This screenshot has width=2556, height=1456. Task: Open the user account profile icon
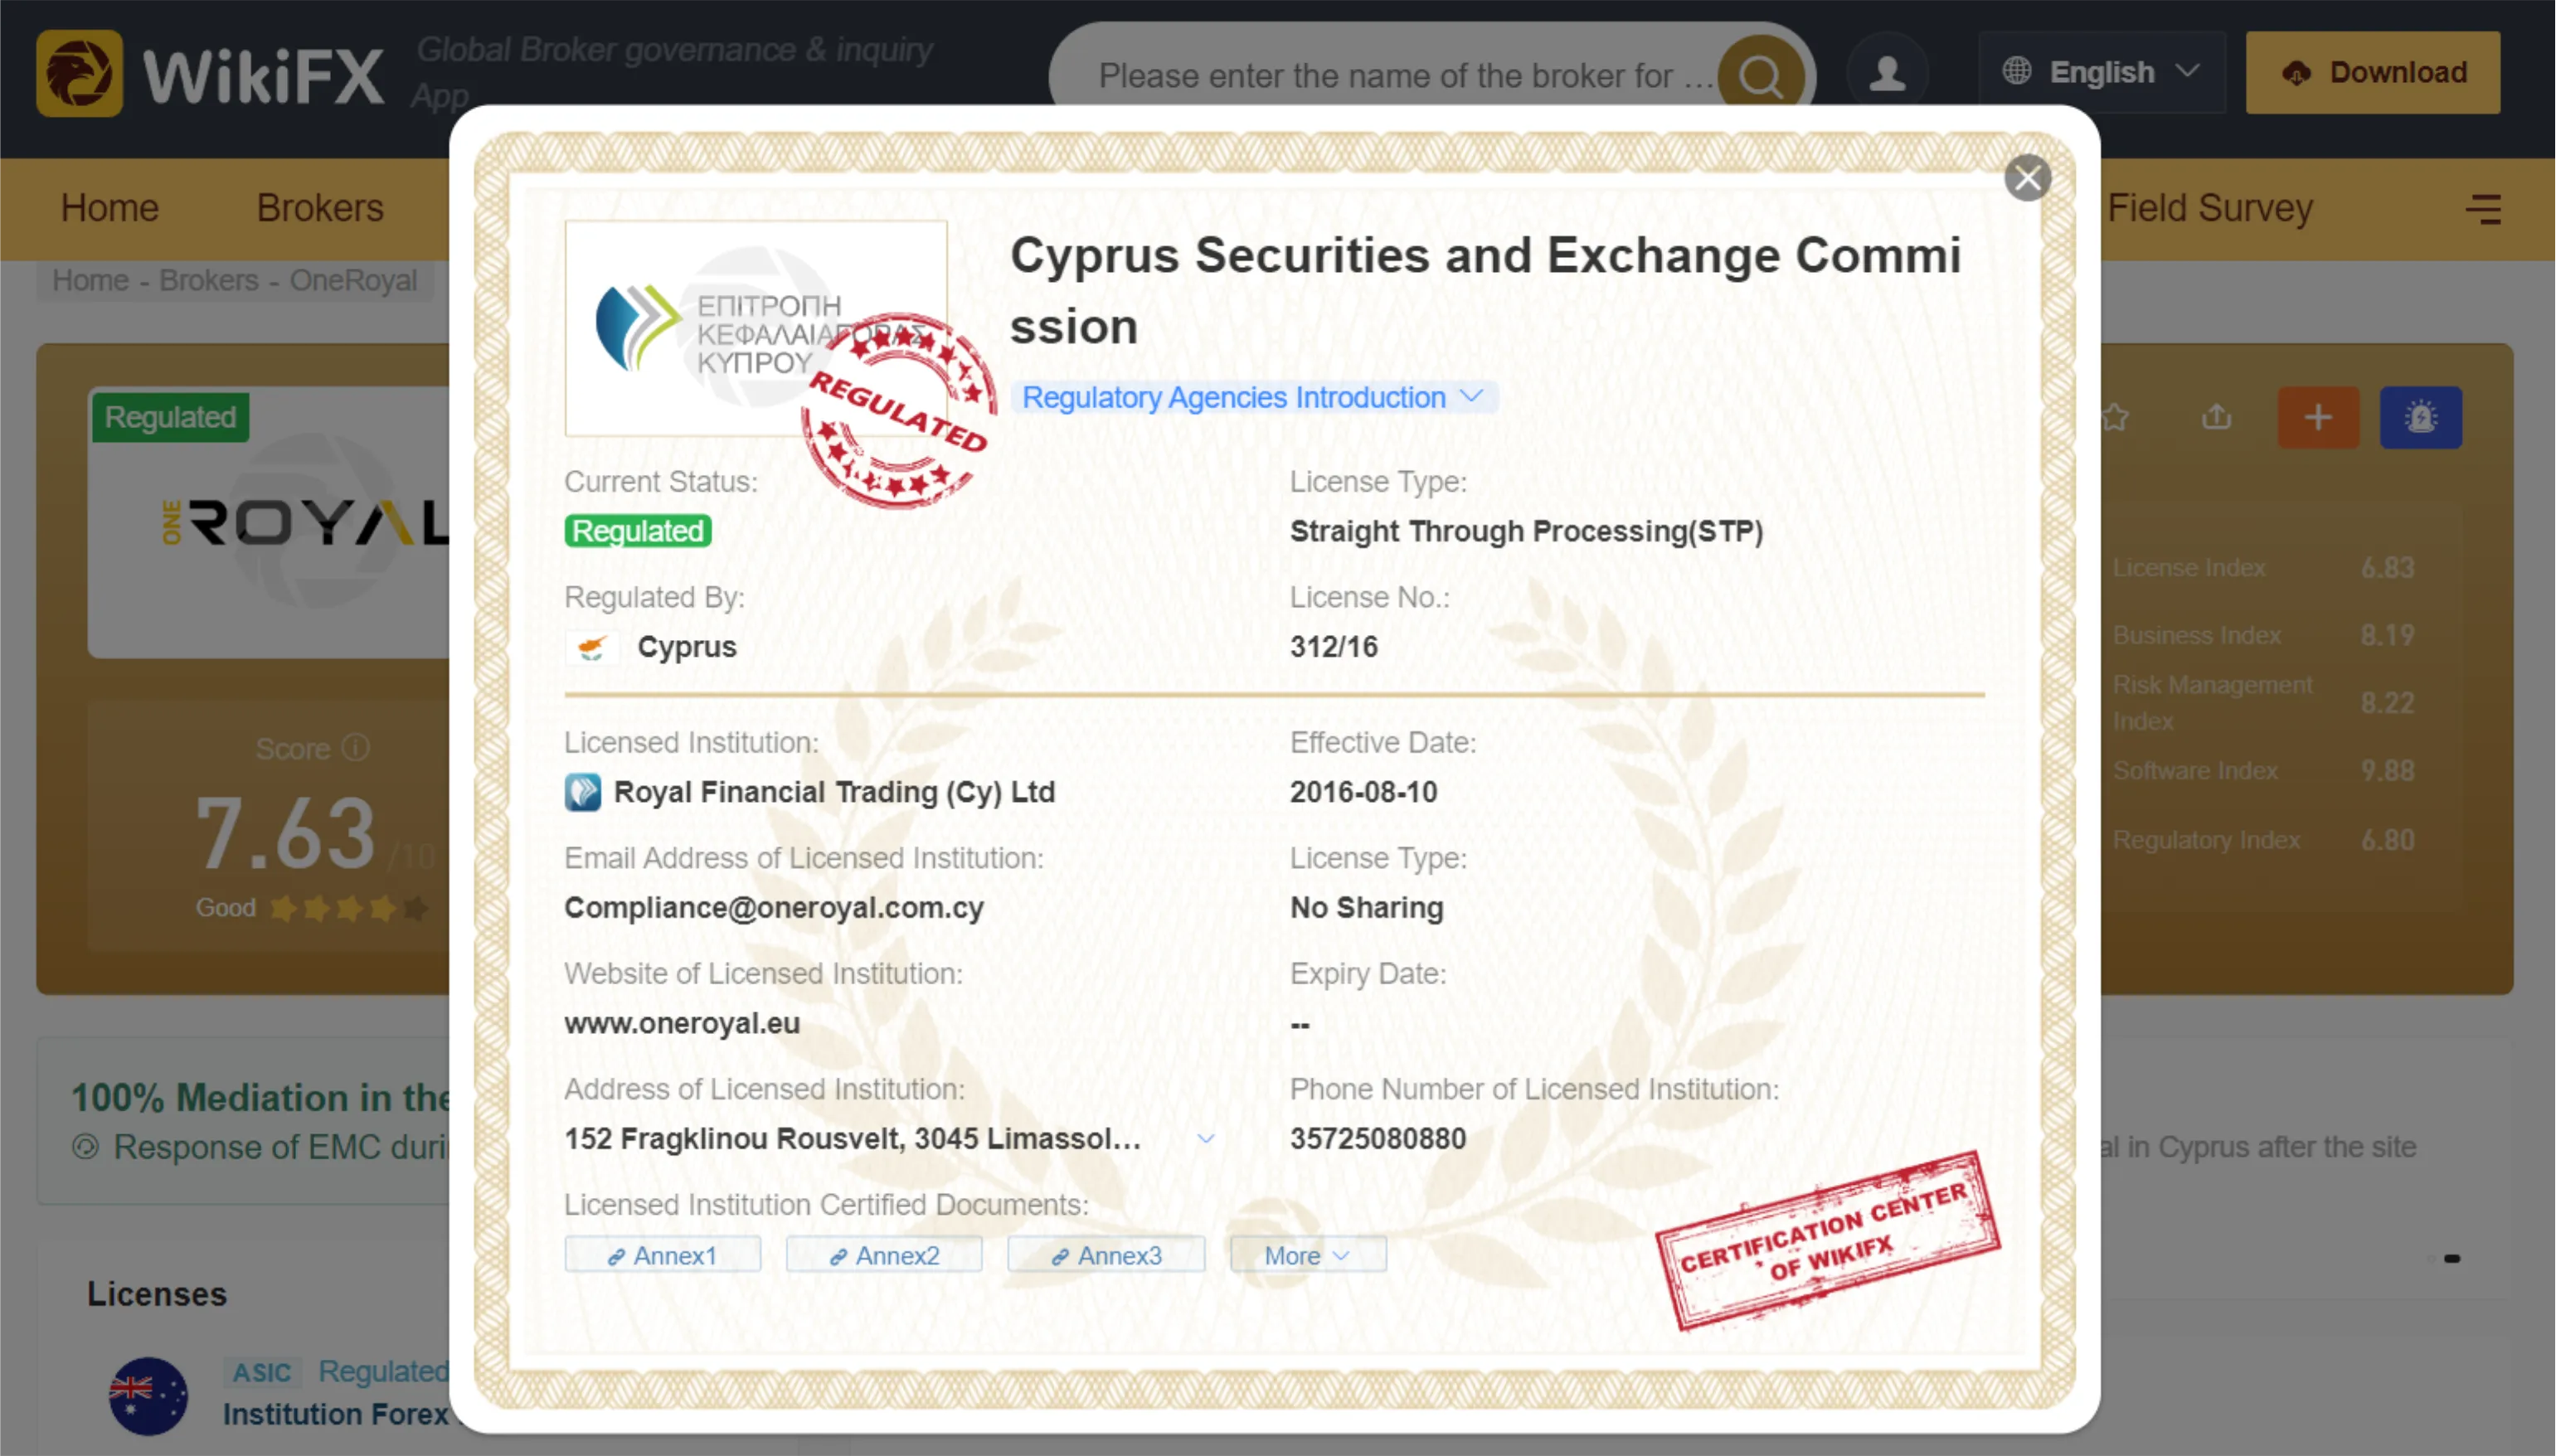1887,73
